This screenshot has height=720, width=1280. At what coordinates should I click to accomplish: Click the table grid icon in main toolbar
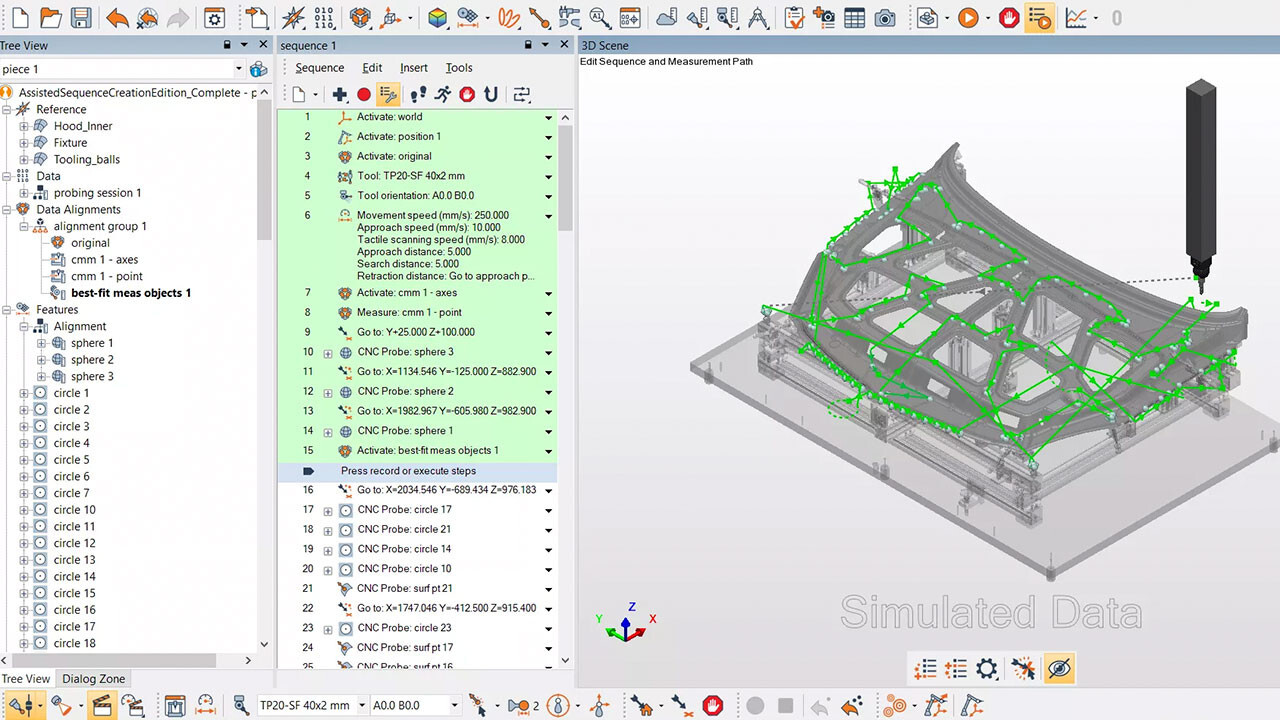[854, 18]
